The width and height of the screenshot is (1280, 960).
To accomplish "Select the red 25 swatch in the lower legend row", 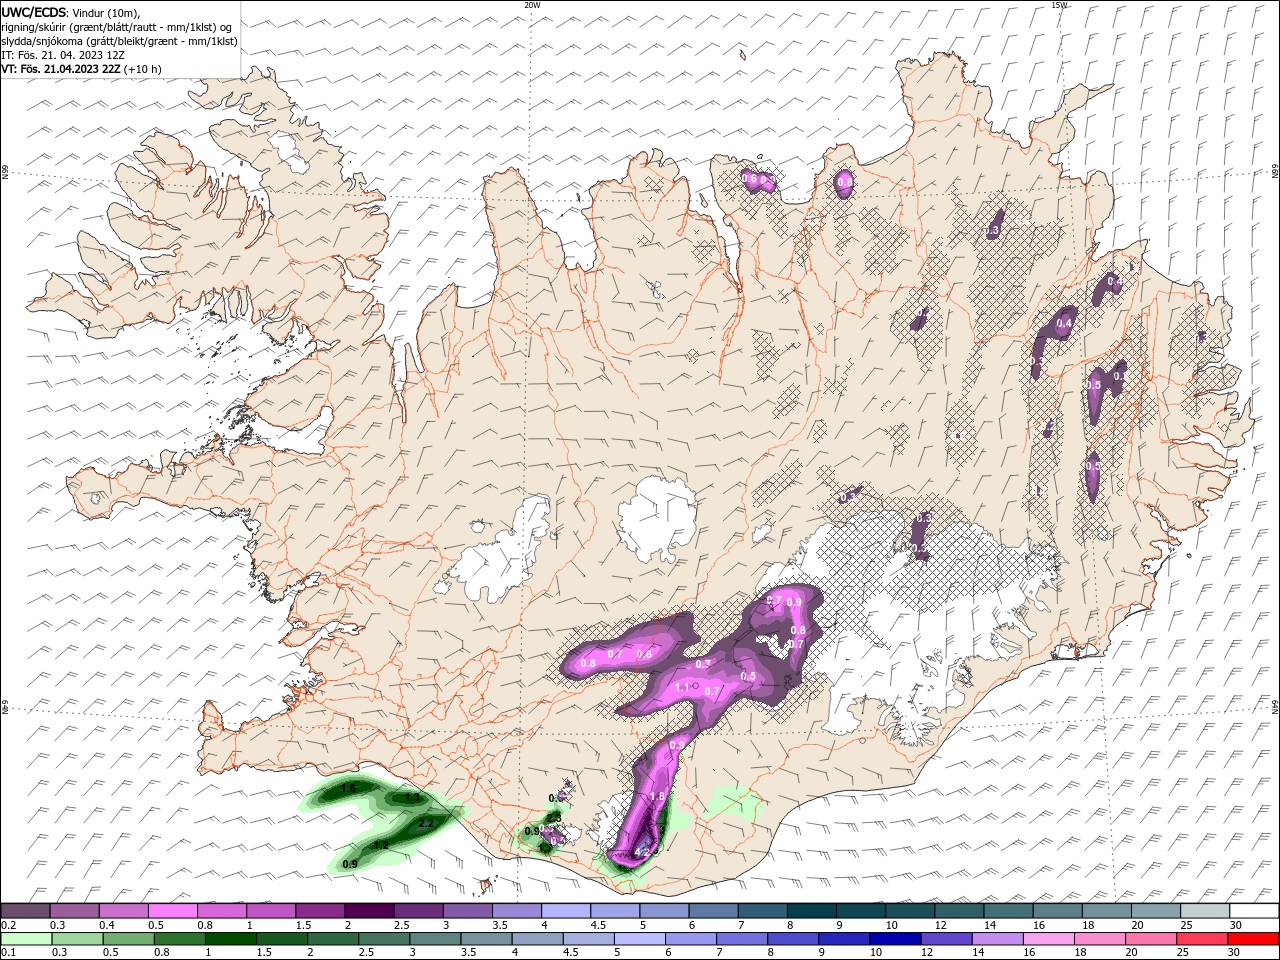I will pos(1201,939).
